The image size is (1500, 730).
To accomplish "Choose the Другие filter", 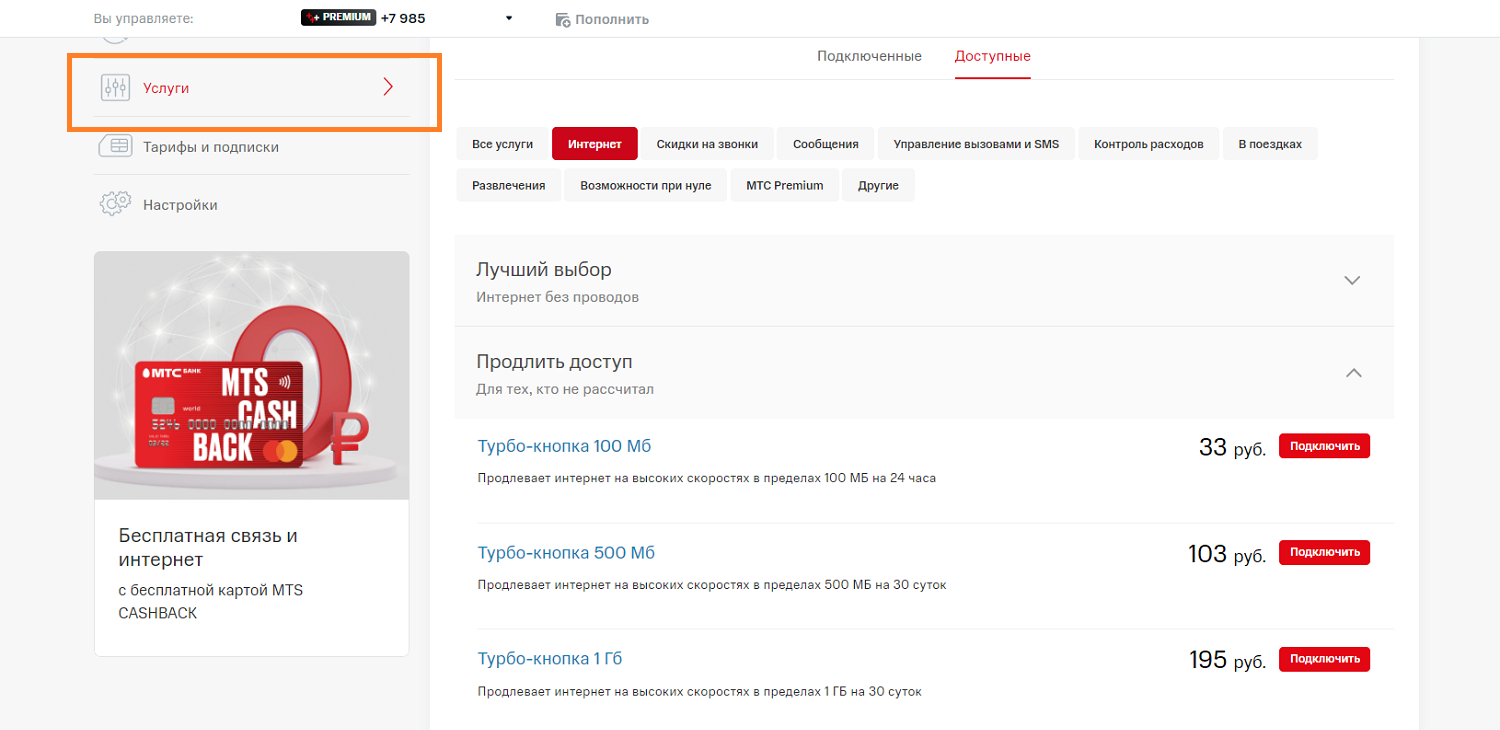I will tap(878, 185).
